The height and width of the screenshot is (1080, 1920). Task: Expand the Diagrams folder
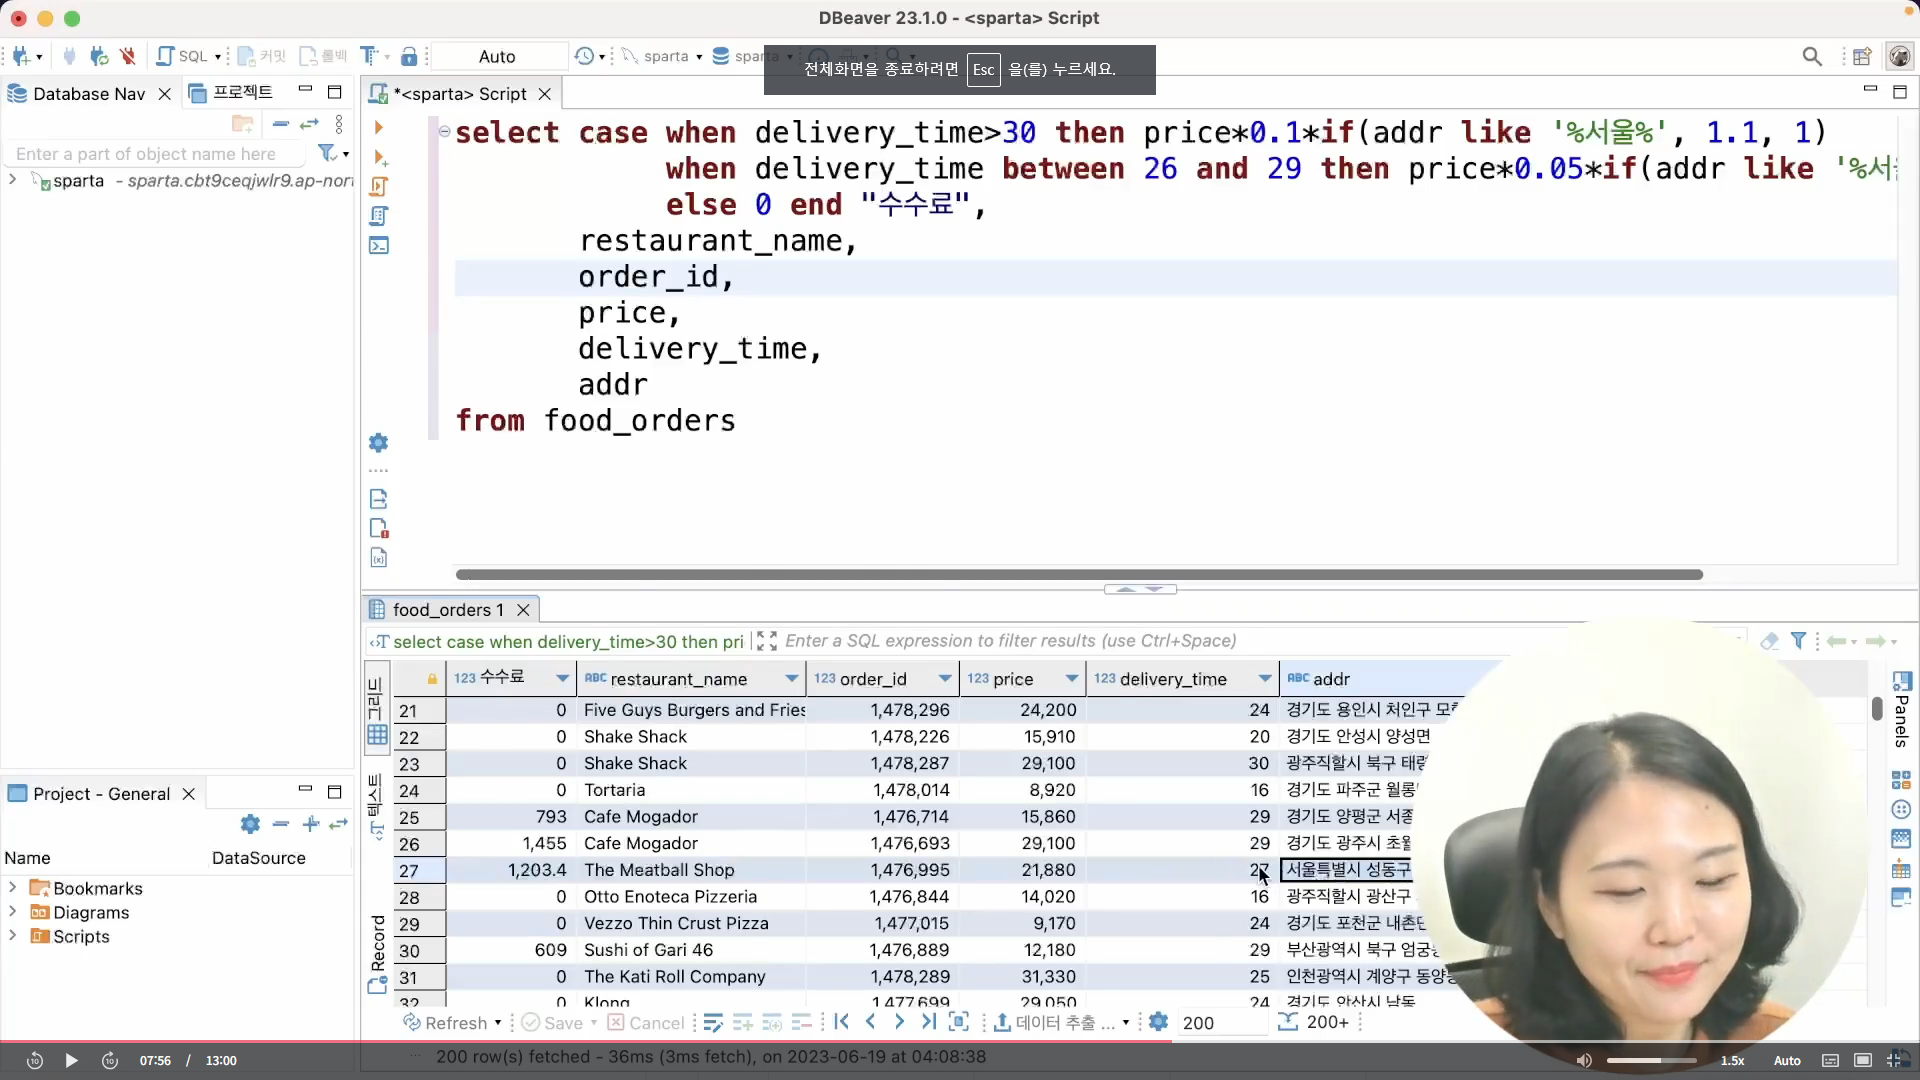[x=12, y=911]
